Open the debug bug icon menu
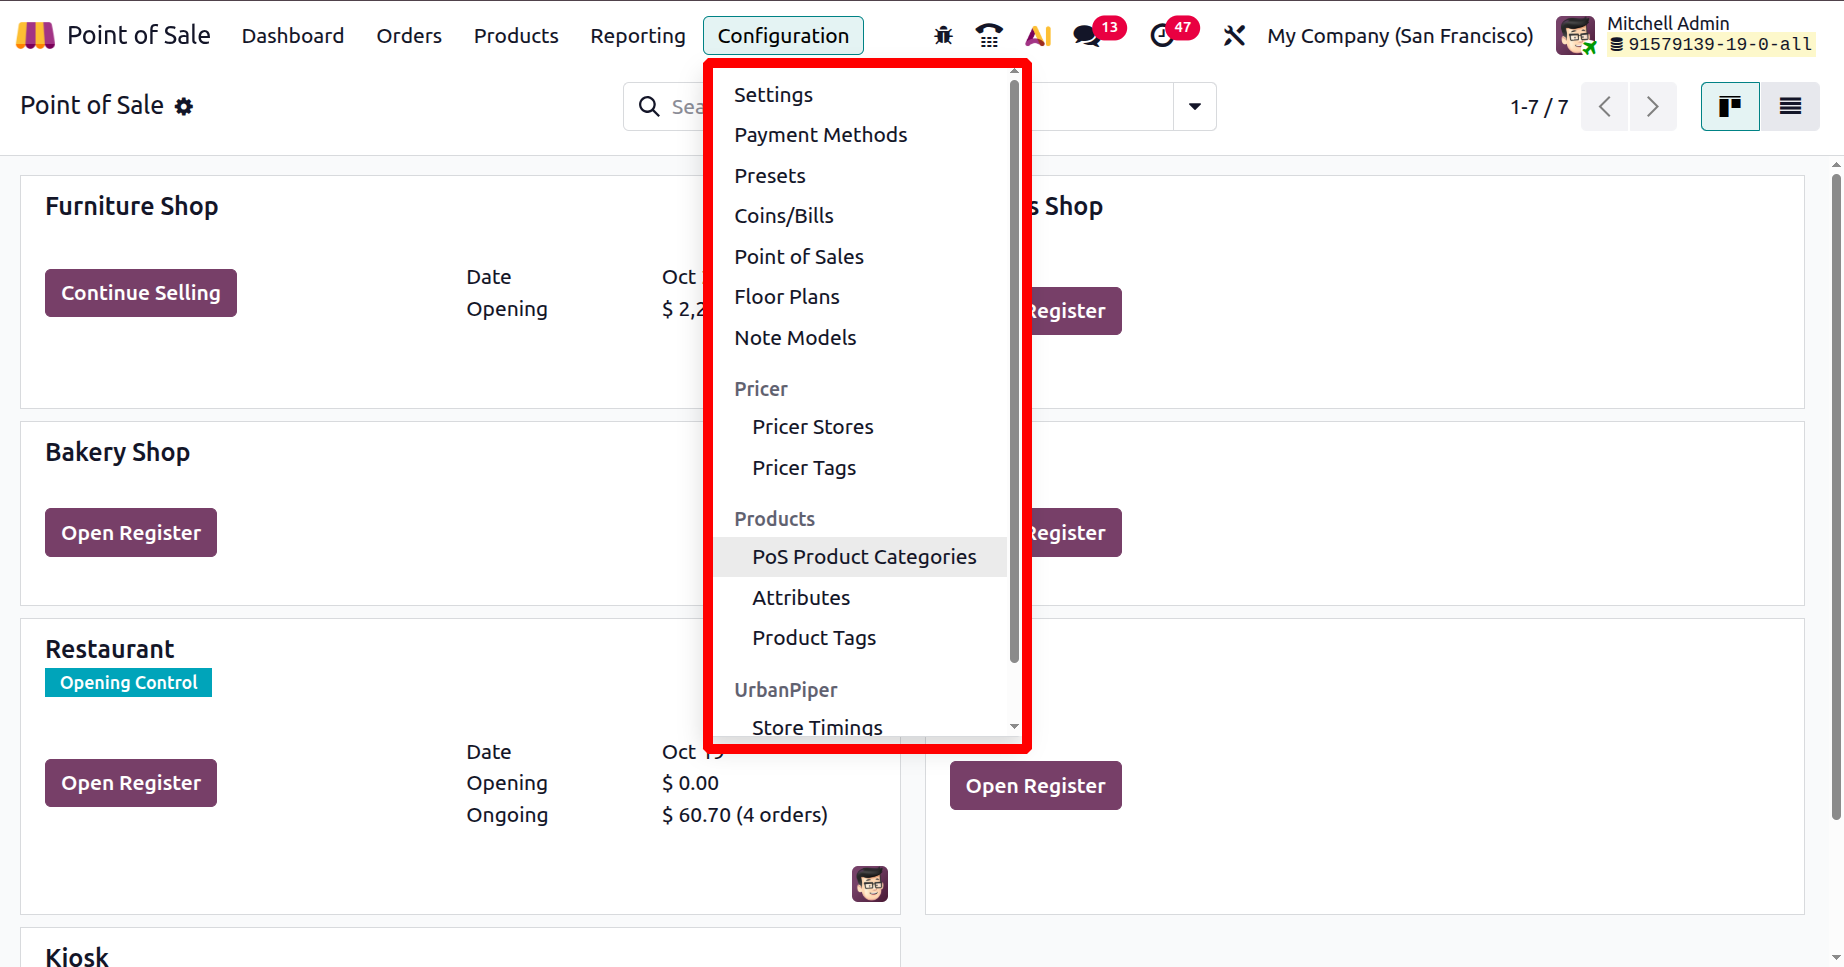The height and width of the screenshot is (967, 1844). [943, 36]
